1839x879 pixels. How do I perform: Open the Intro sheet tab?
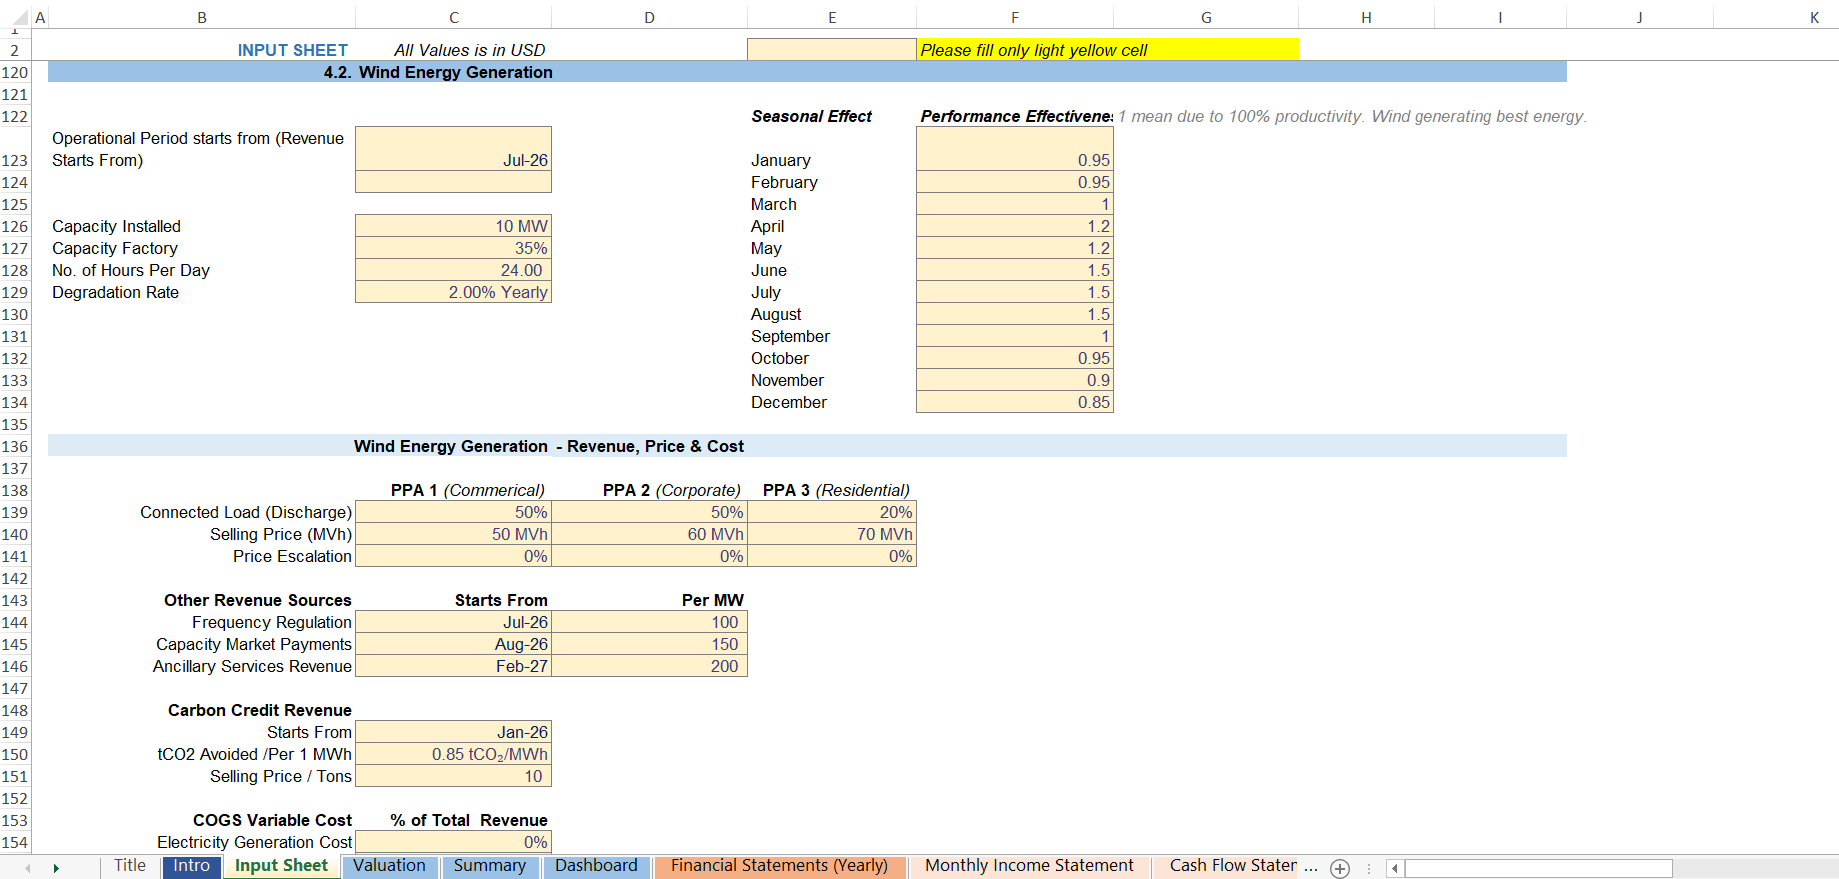coord(191,866)
